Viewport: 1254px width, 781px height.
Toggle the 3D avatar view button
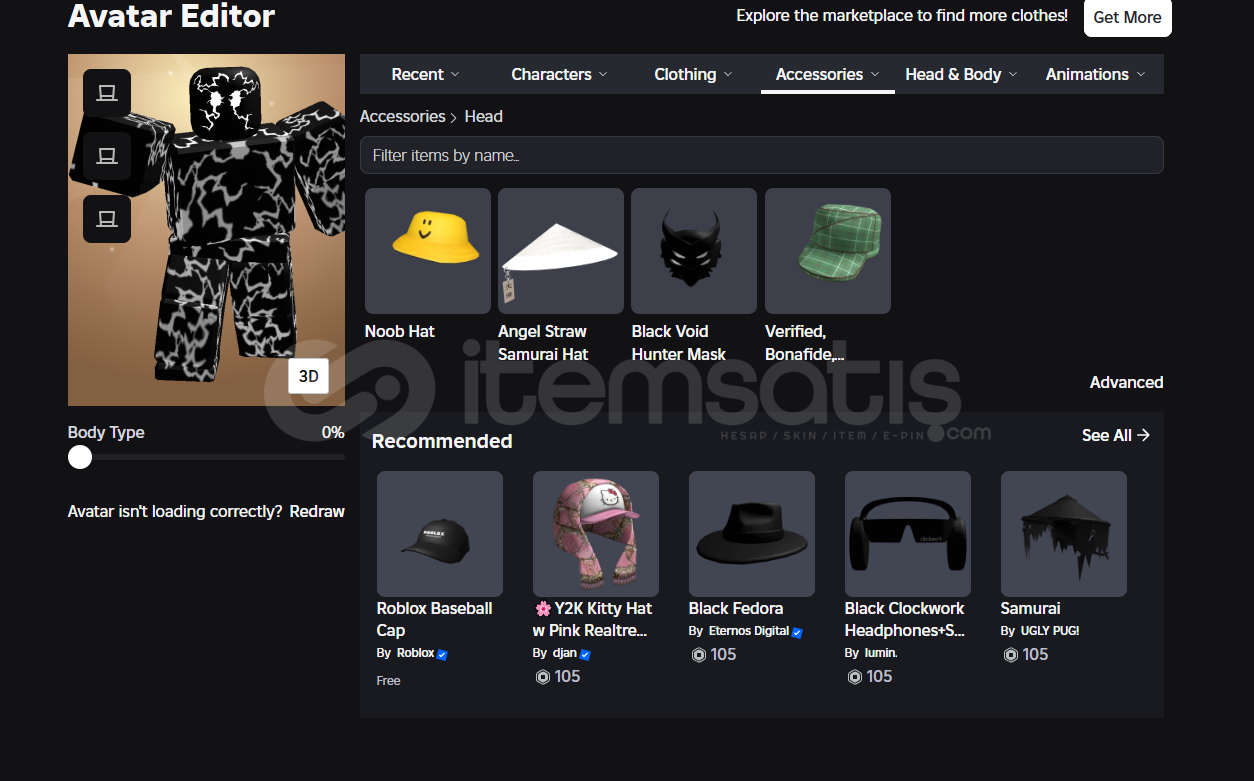pos(309,376)
